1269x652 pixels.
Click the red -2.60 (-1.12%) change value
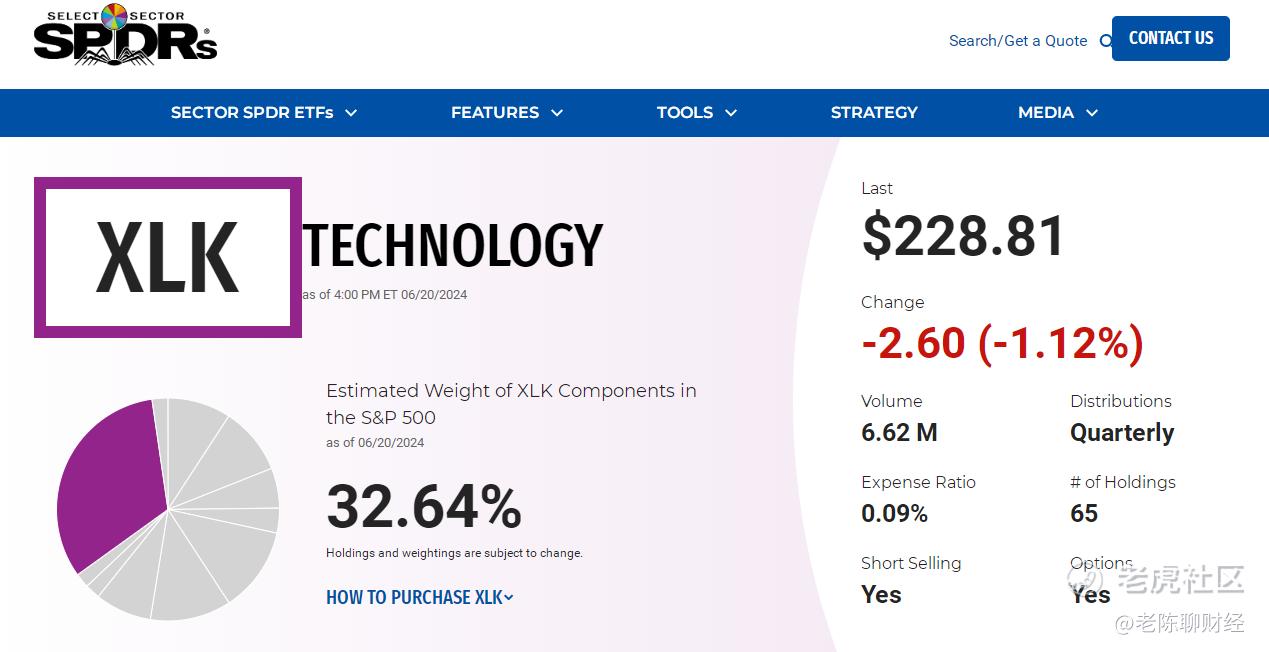[1002, 344]
